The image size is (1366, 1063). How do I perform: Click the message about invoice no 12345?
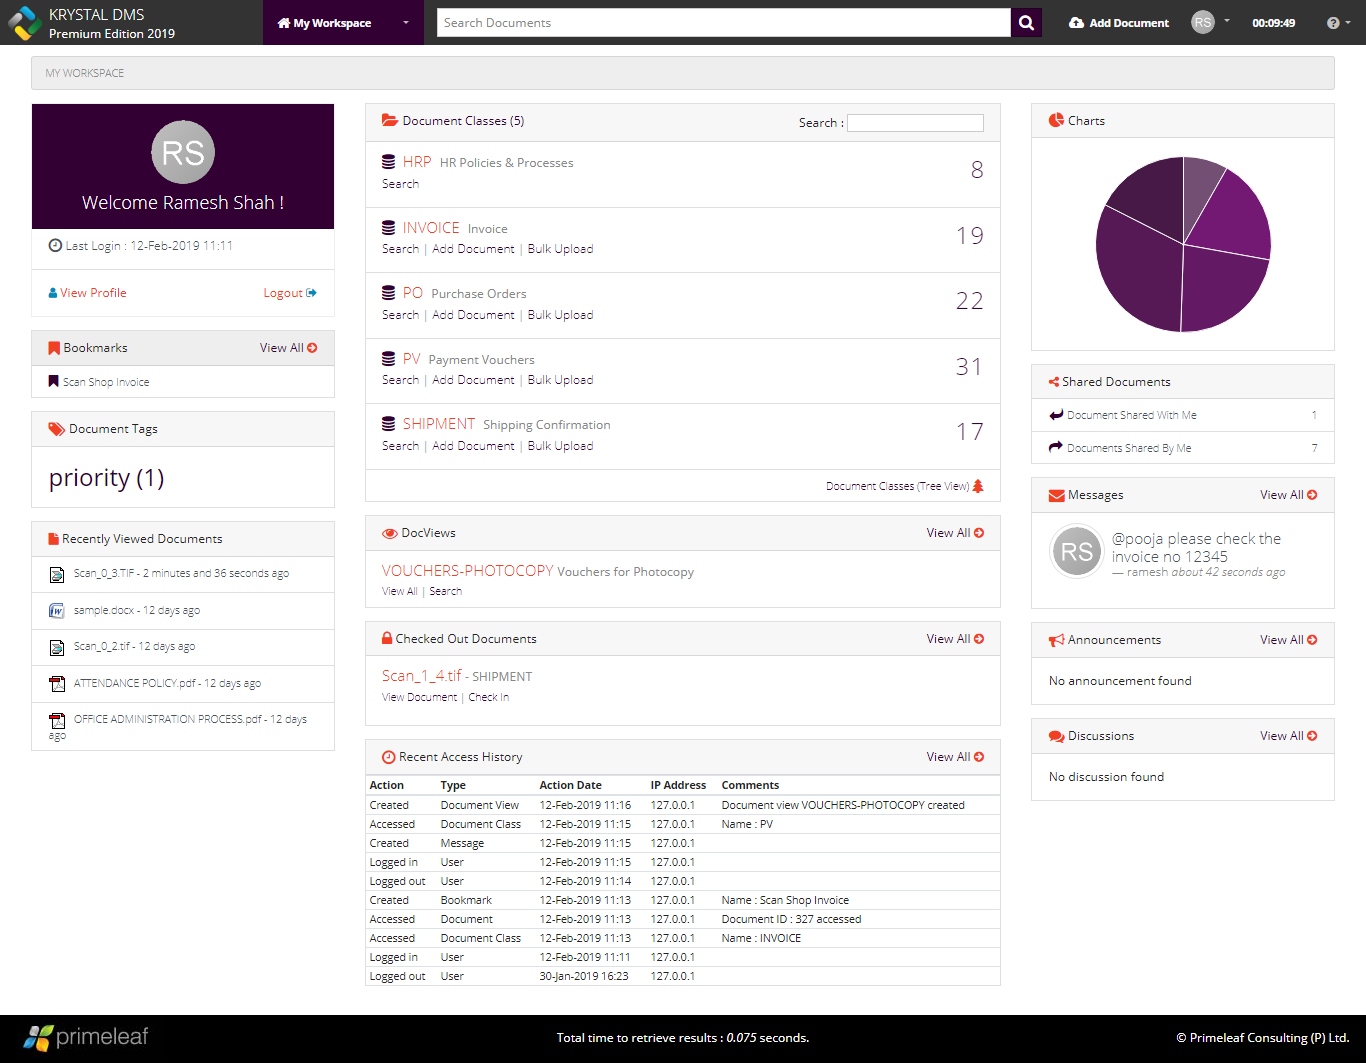(x=1196, y=548)
